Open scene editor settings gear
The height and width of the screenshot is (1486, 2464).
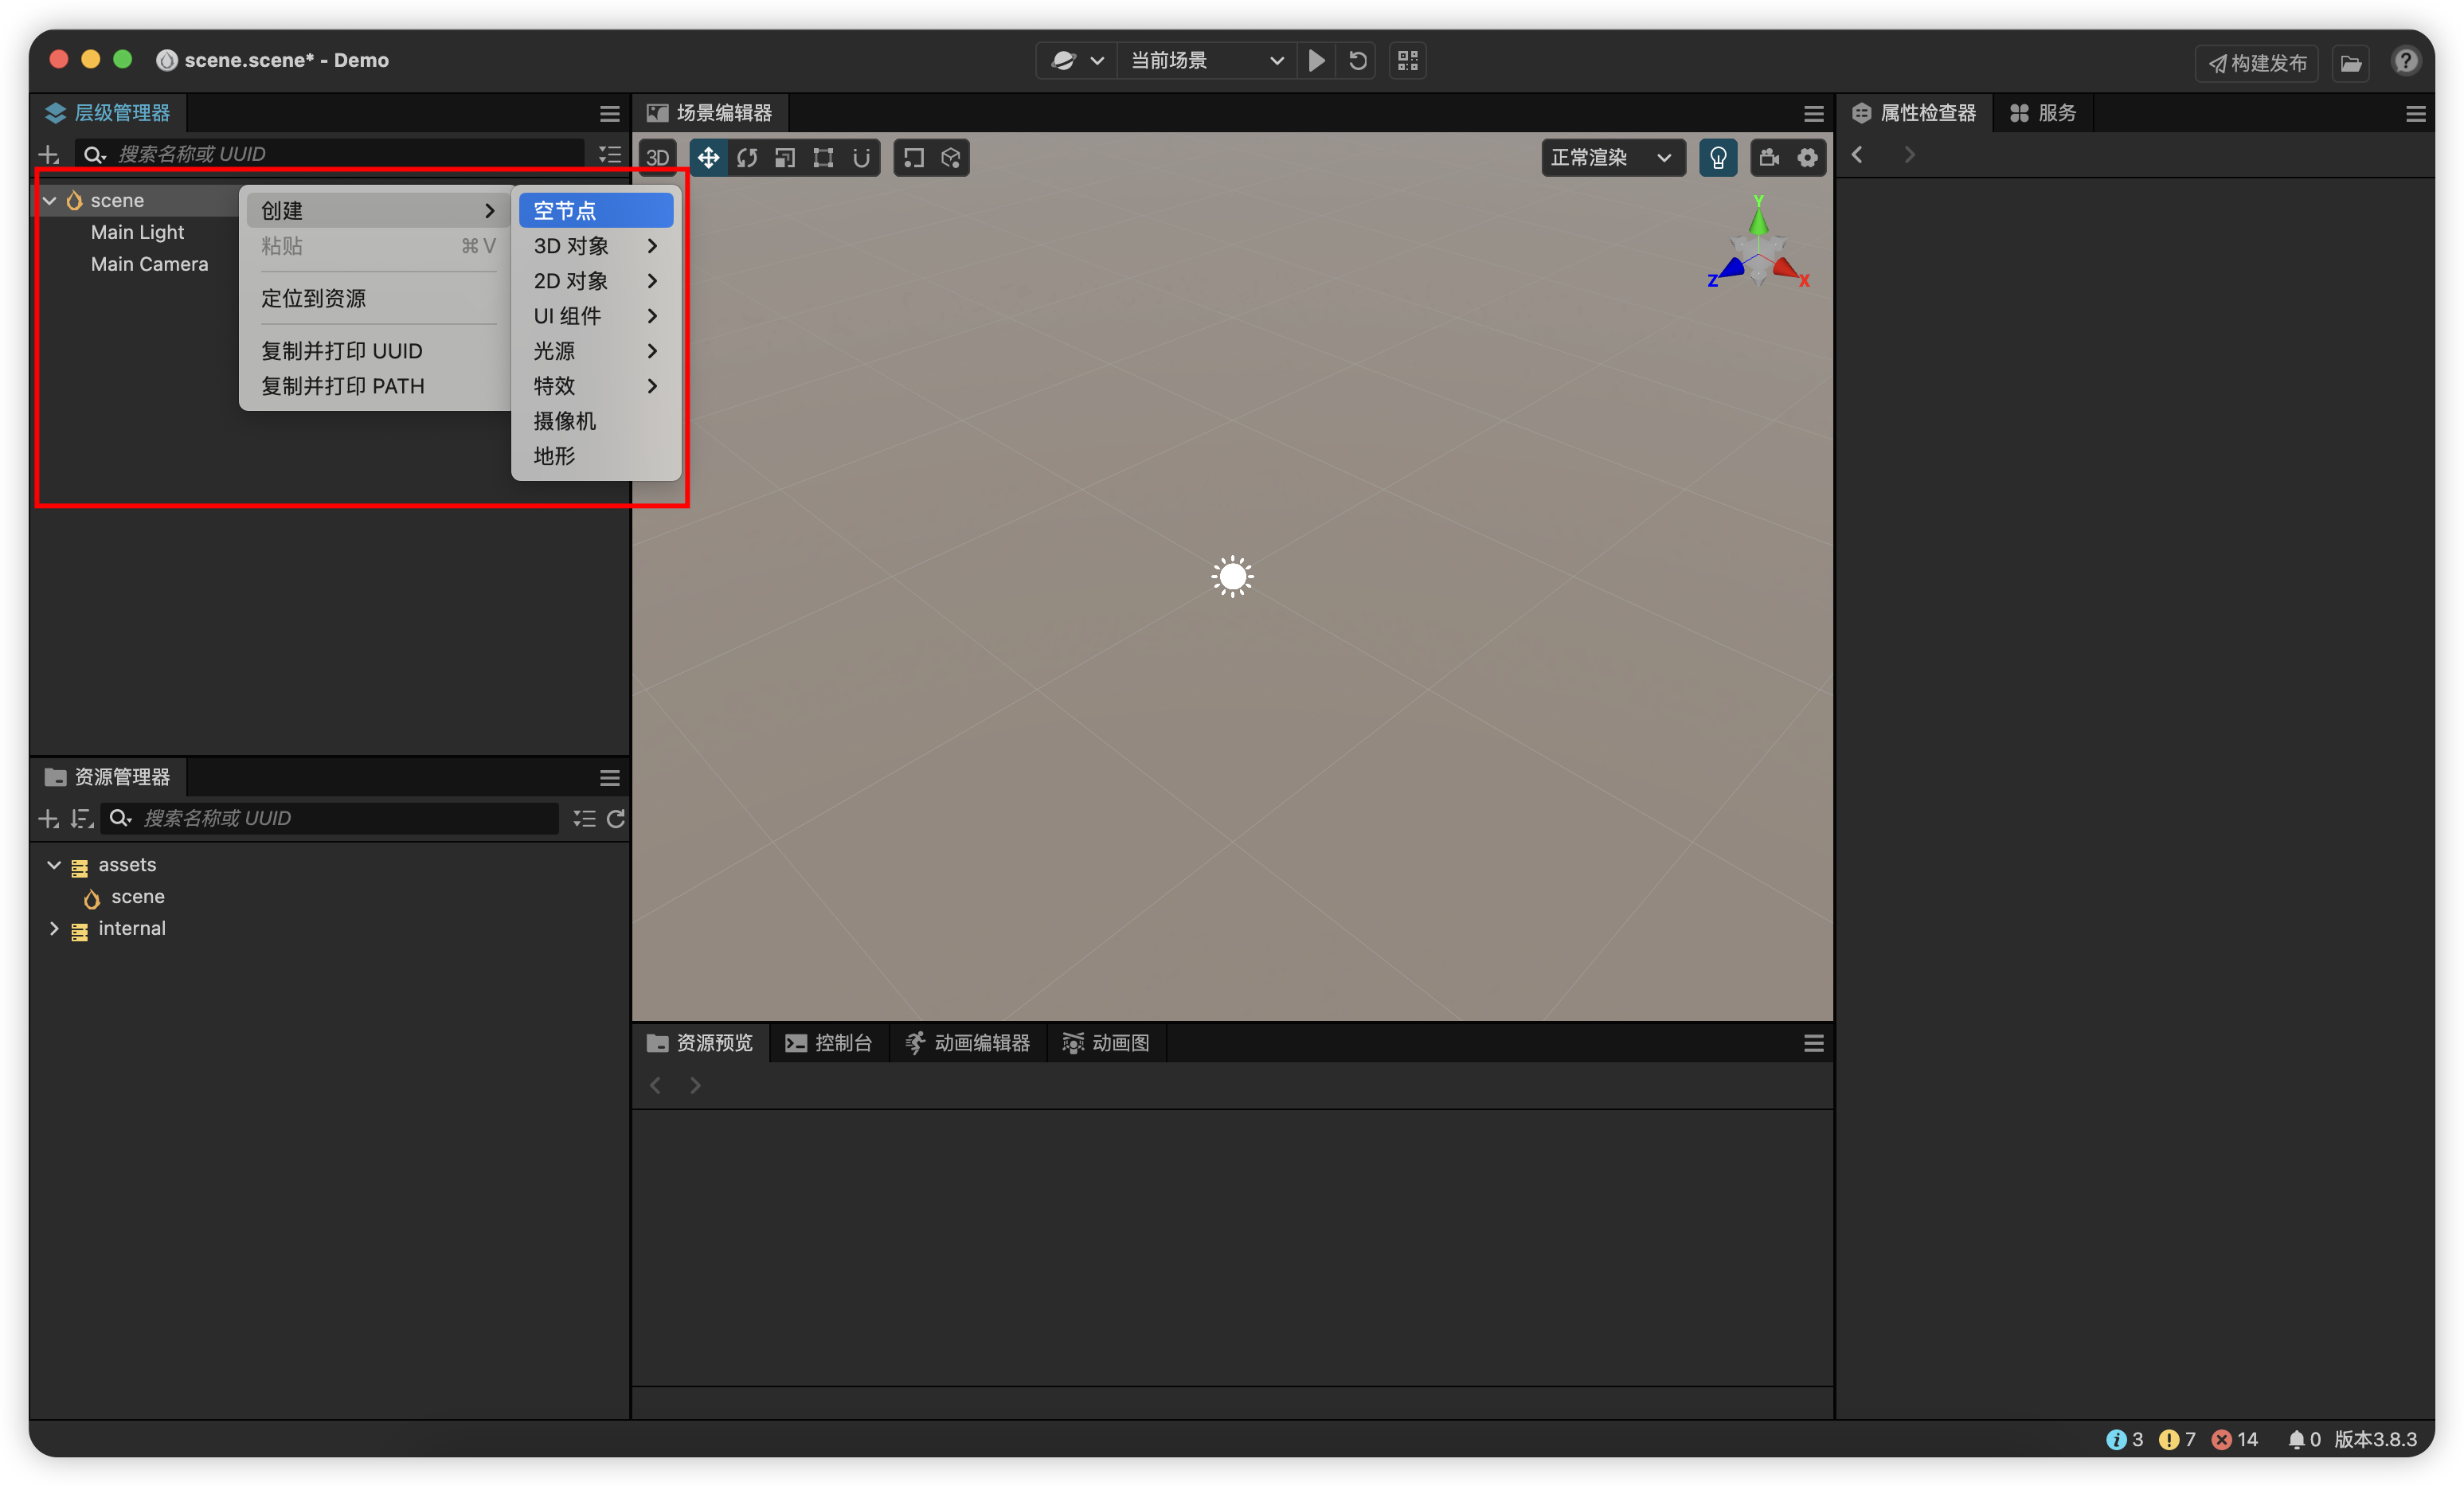click(x=1807, y=158)
